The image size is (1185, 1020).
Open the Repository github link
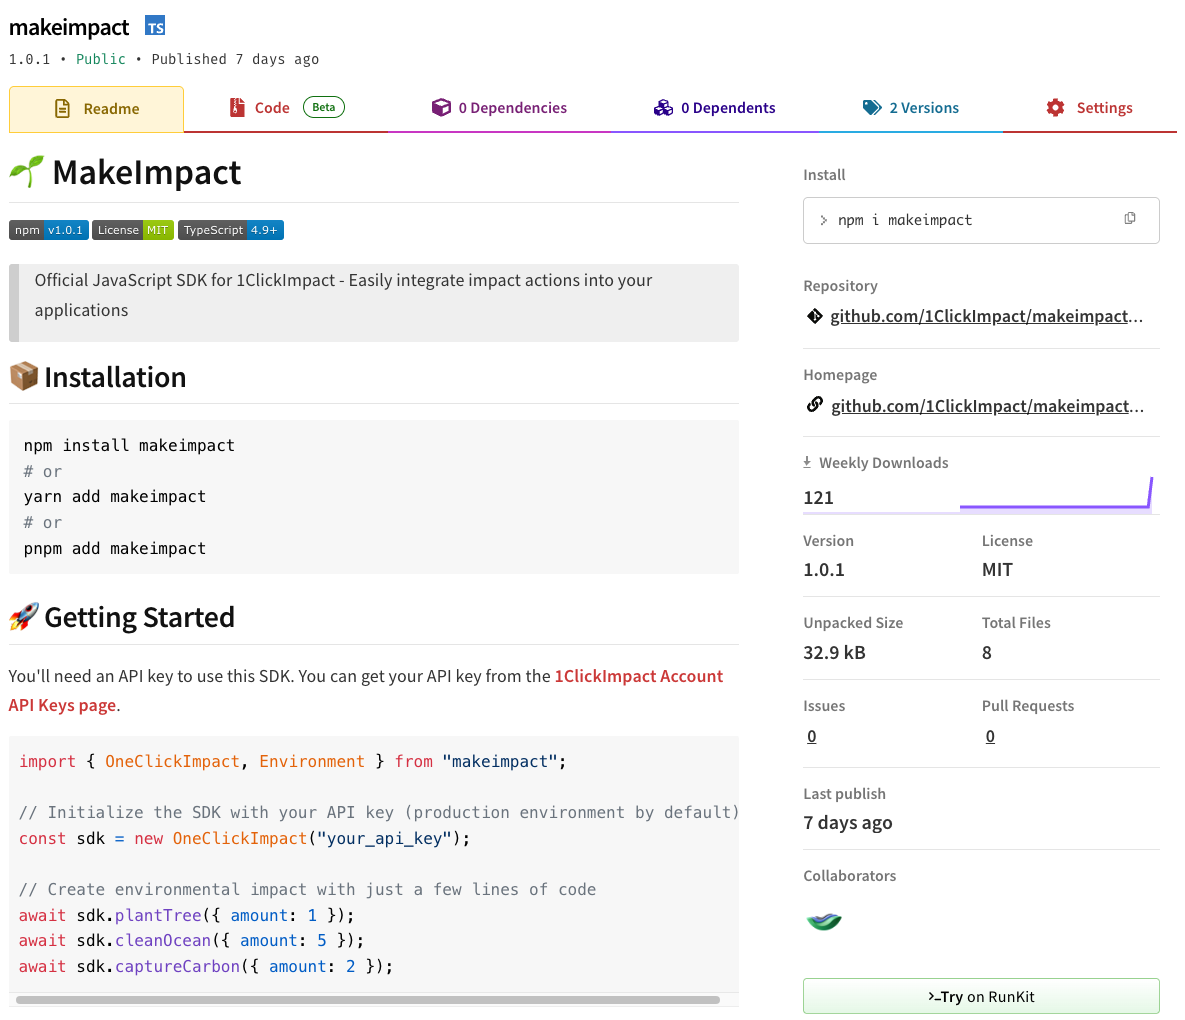click(x=986, y=316)
